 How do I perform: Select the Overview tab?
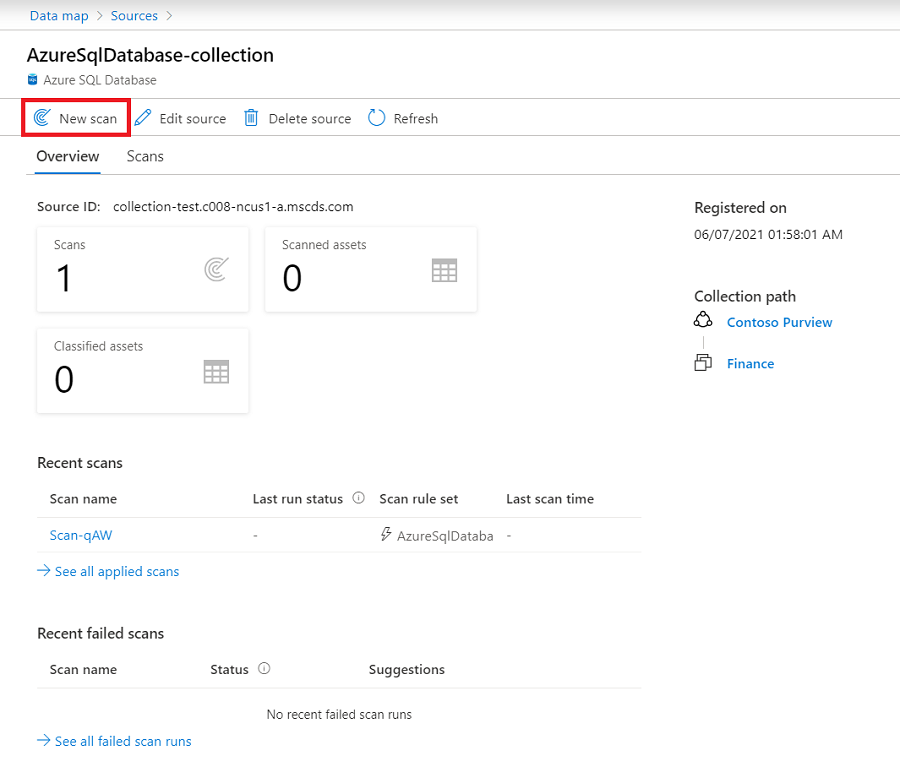(x=67, y=156)
